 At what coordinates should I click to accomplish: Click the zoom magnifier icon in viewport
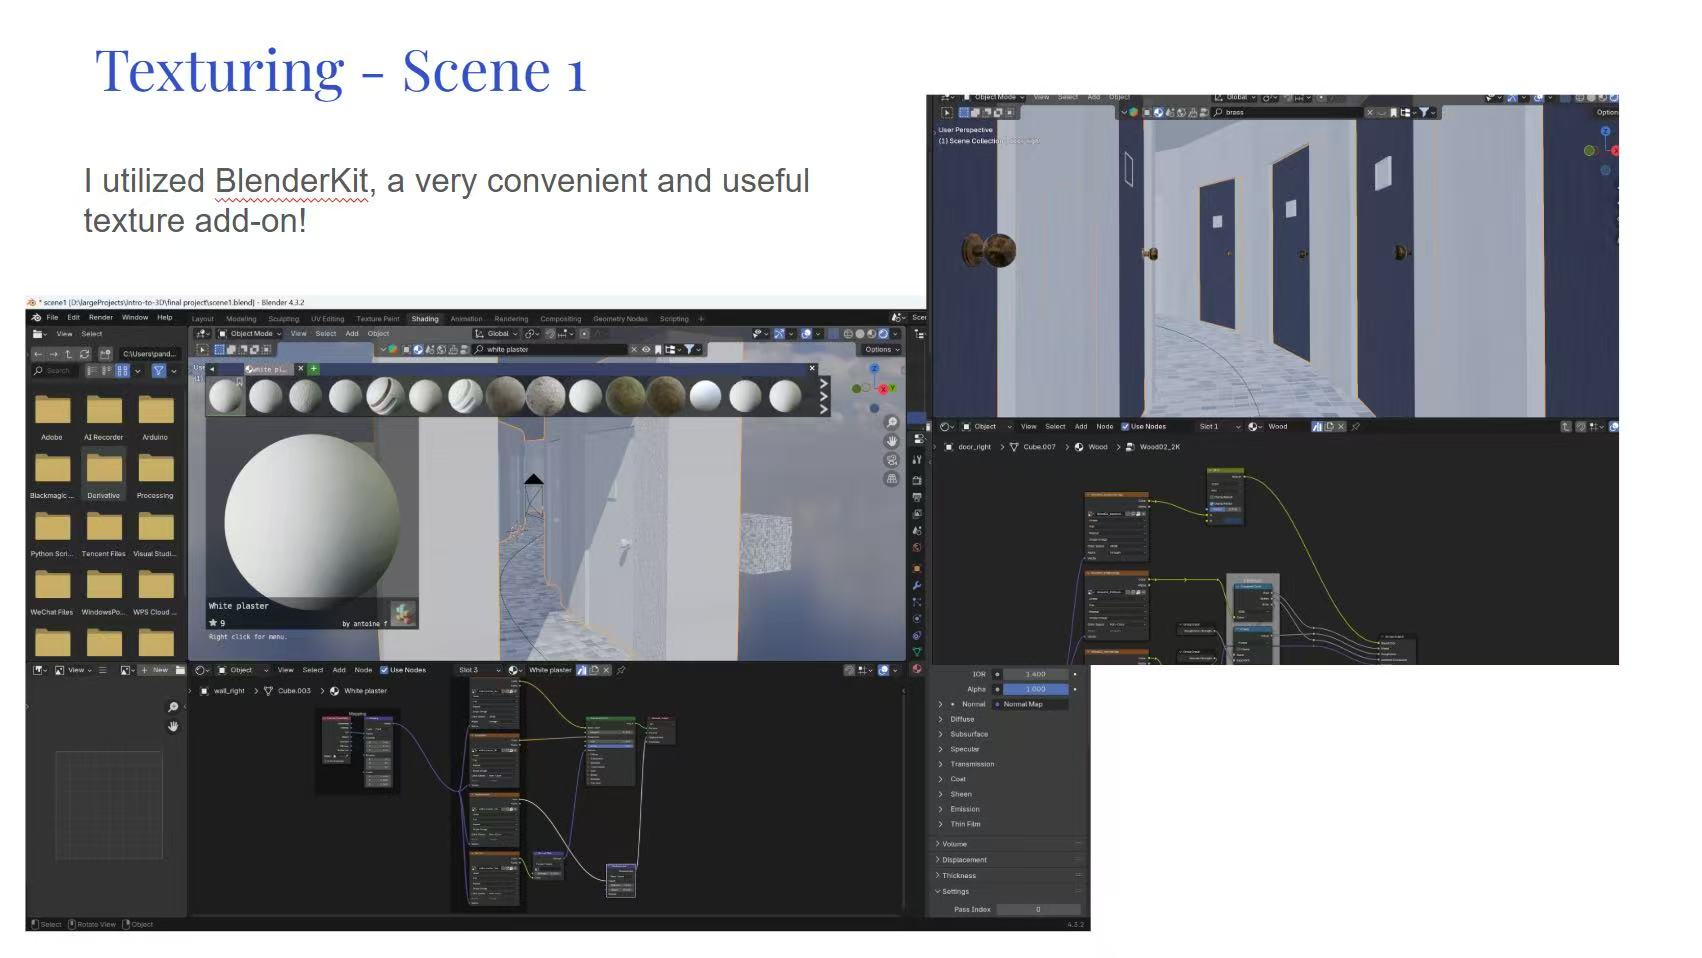pos(891,423)
